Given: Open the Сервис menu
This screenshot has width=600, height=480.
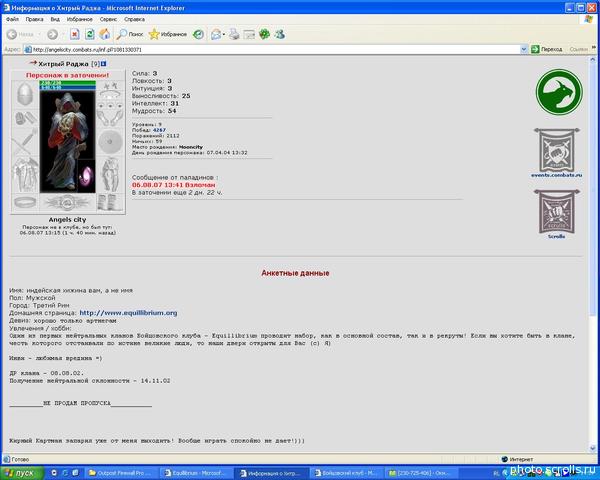Looking at the screenshot, I should (108, 19).
